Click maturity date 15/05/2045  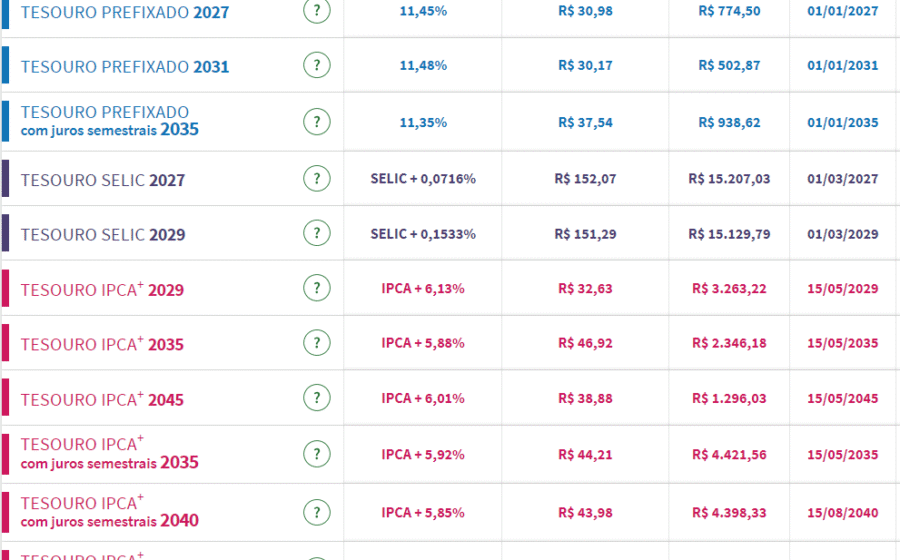click(x=843, y=398)
